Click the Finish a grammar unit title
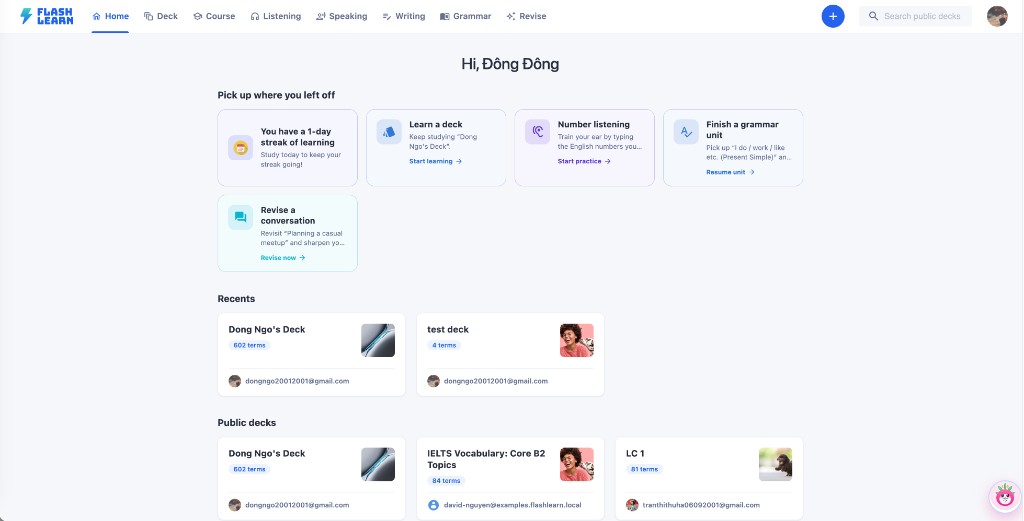 (743, 129)
